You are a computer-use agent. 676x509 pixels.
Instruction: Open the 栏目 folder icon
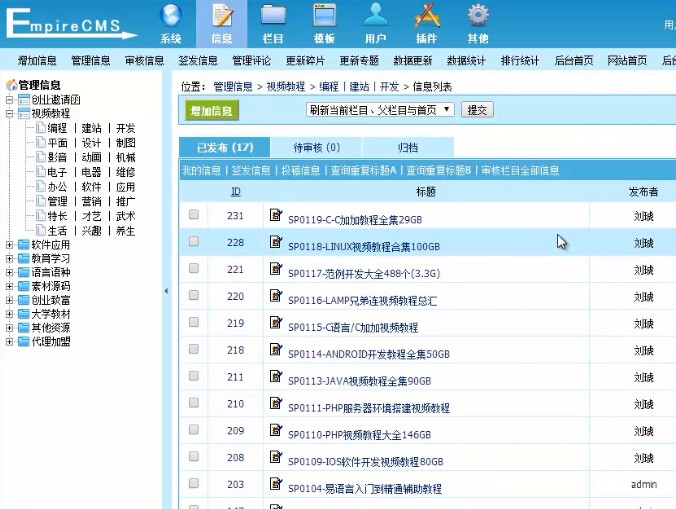pyautogui.click(x=273, y=16)
